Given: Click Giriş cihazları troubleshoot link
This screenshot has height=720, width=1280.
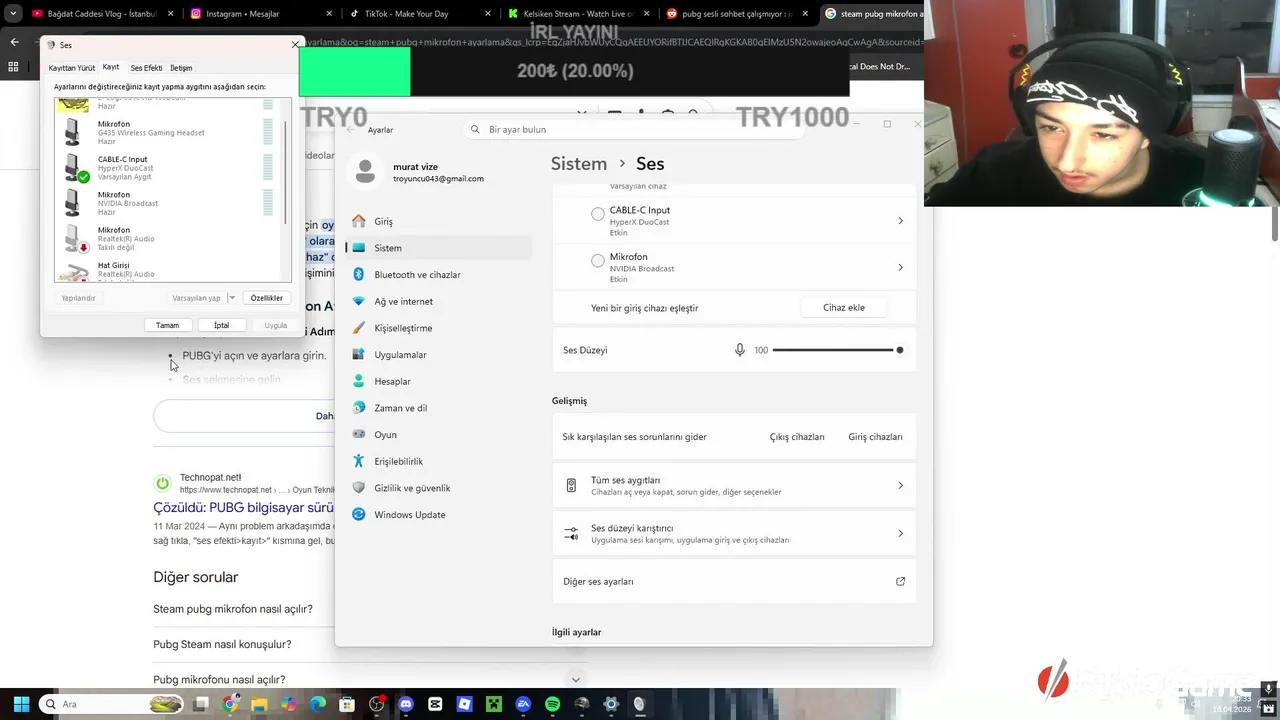Looking at the screenshot, I should (875, 437).
